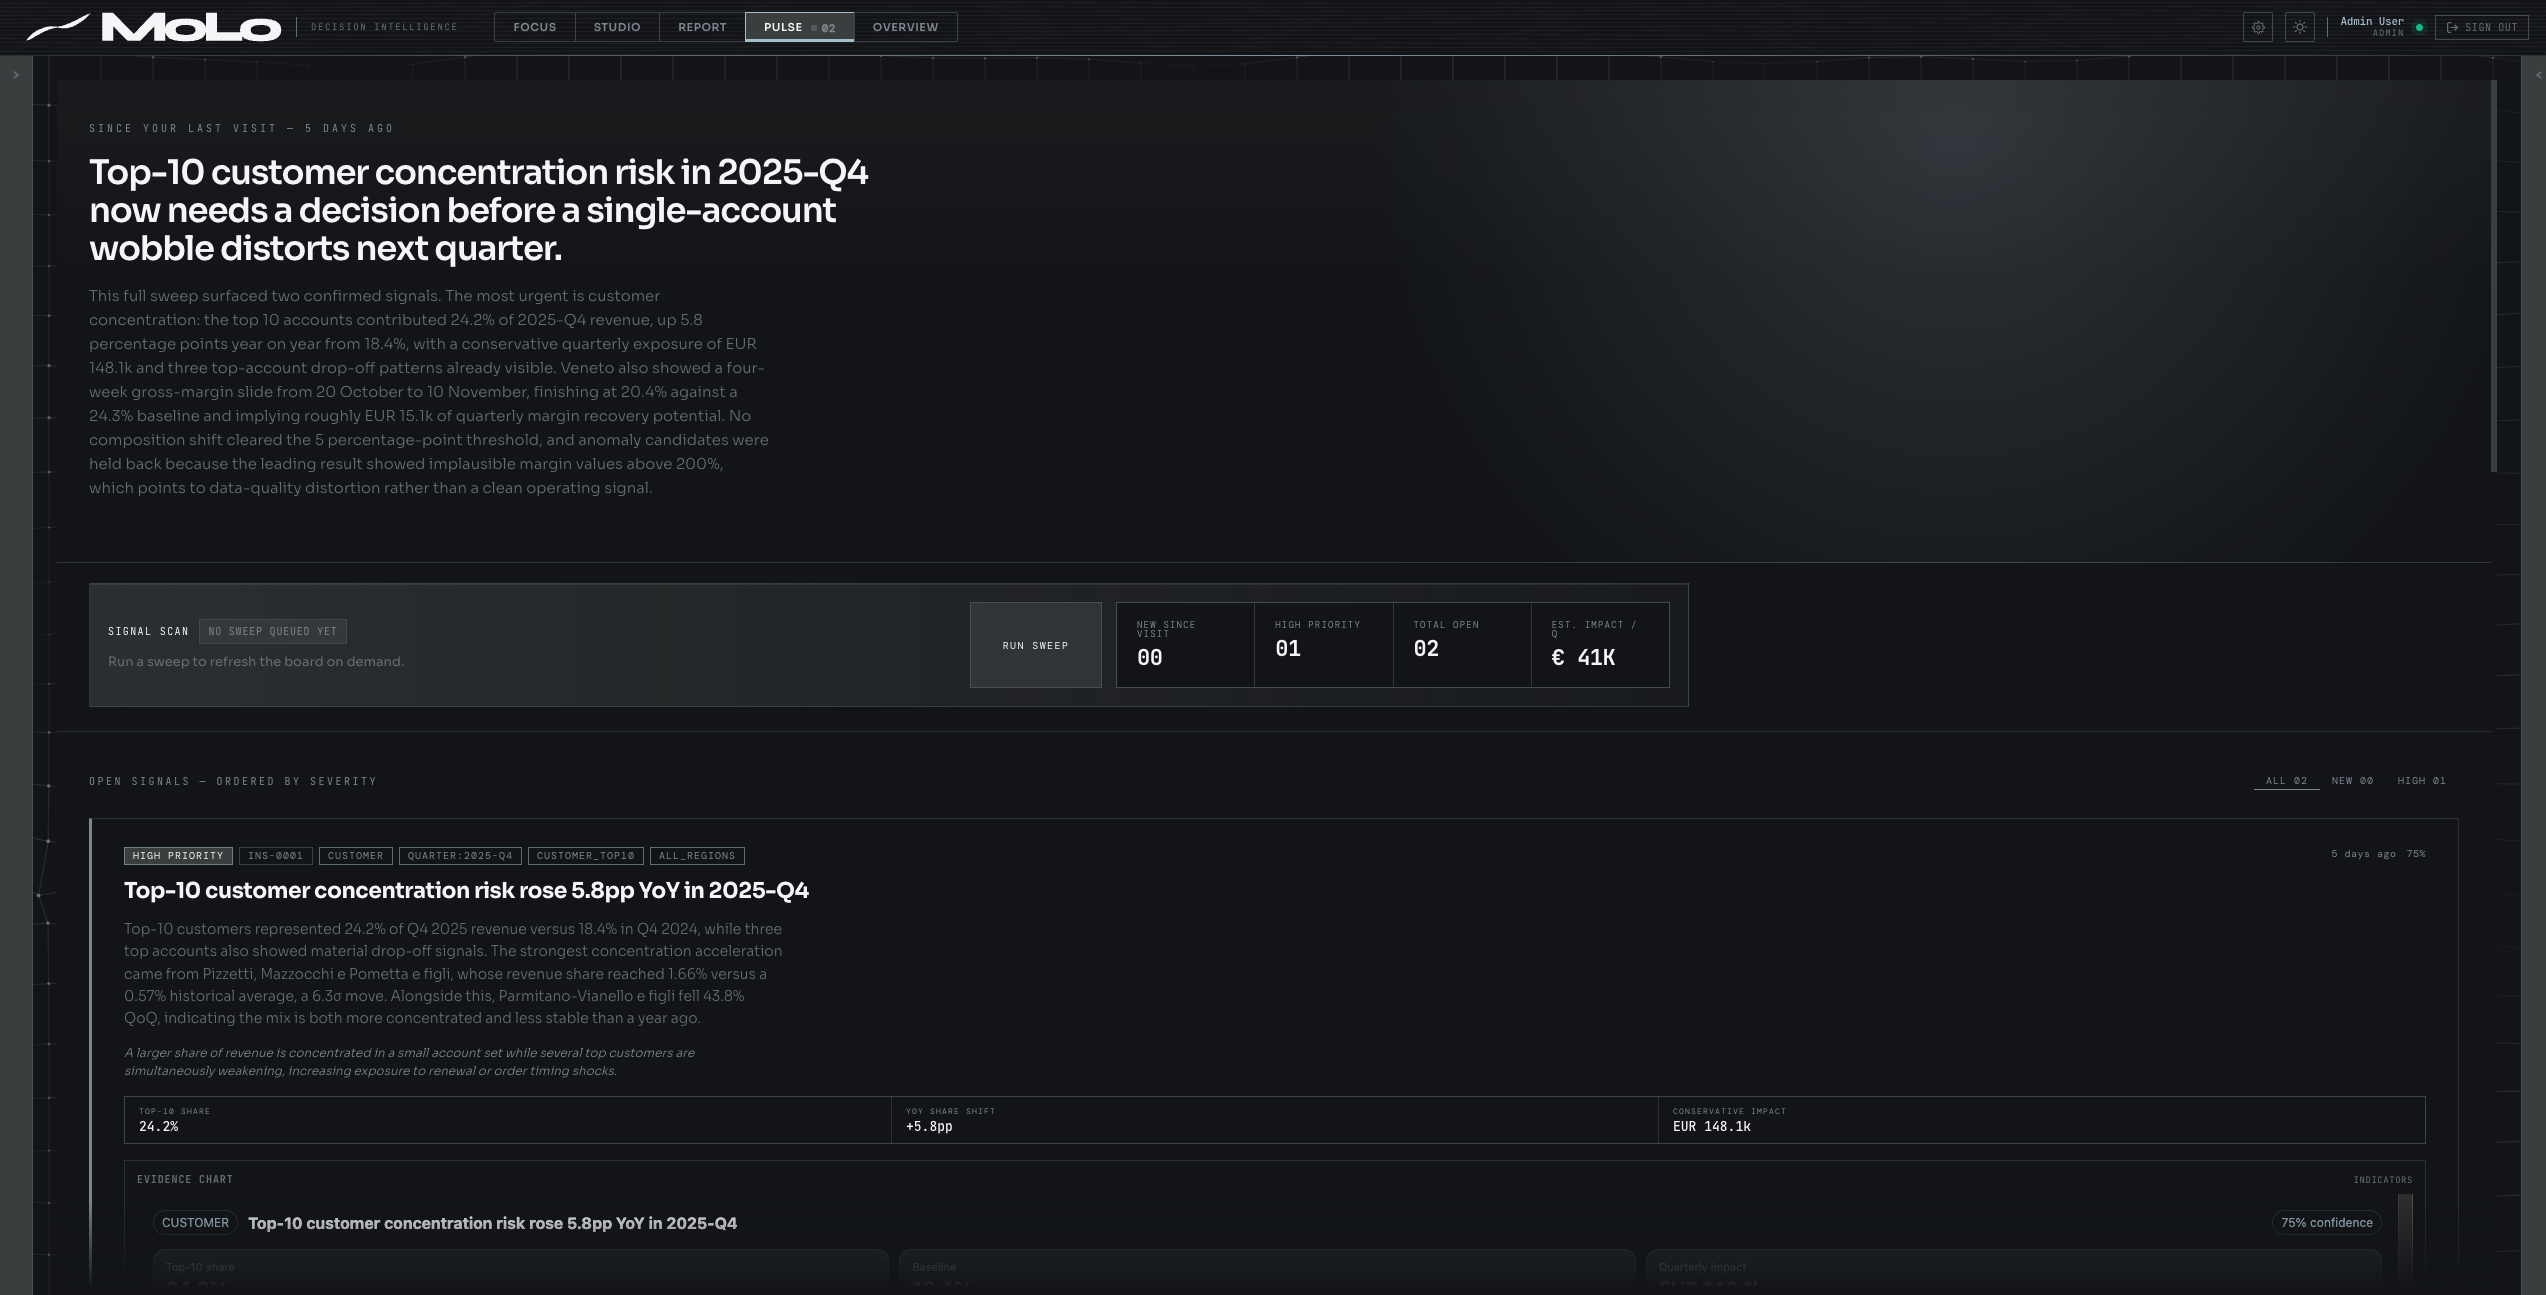
Task: Switch to the Focus tab
Action: (x=535, y=27)
